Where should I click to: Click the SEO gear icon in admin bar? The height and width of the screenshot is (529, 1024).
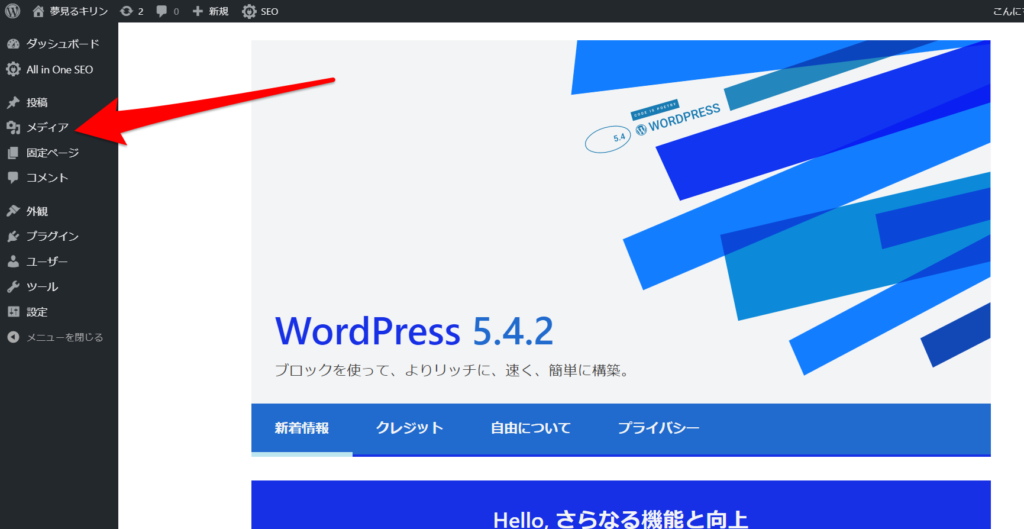coord(249,11)
